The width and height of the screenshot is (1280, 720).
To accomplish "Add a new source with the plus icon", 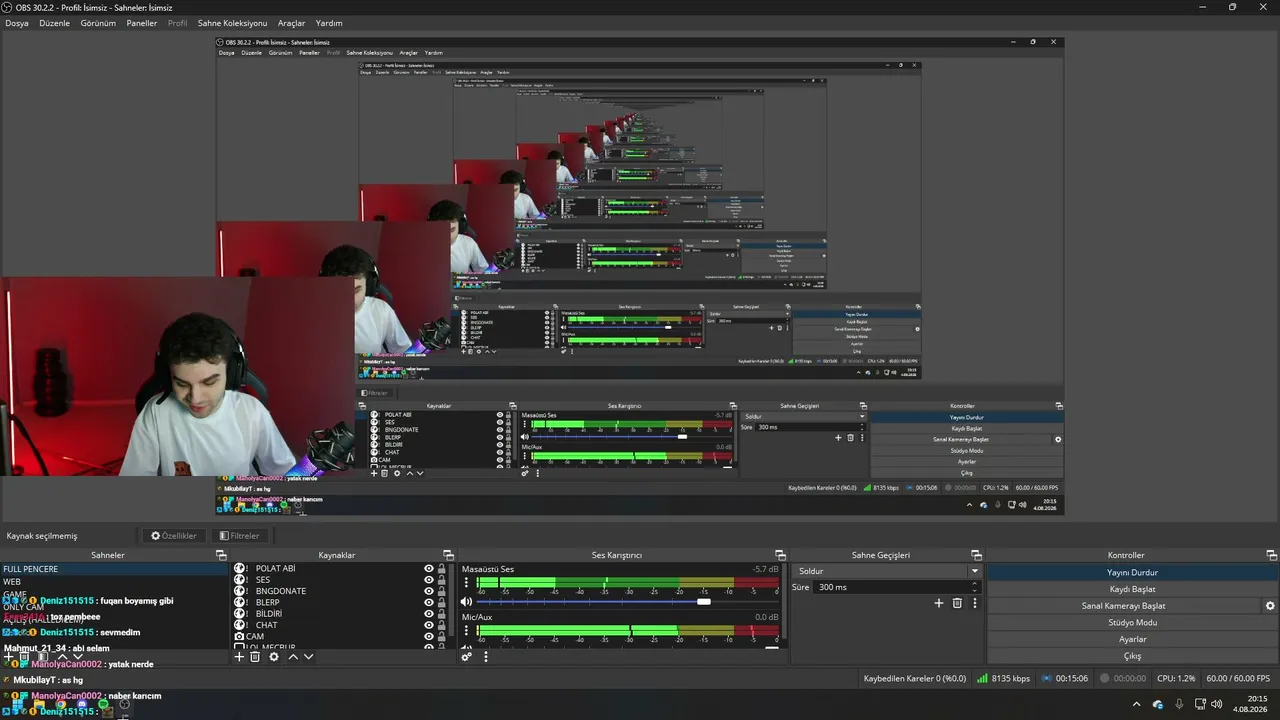I will click(239, 657).
